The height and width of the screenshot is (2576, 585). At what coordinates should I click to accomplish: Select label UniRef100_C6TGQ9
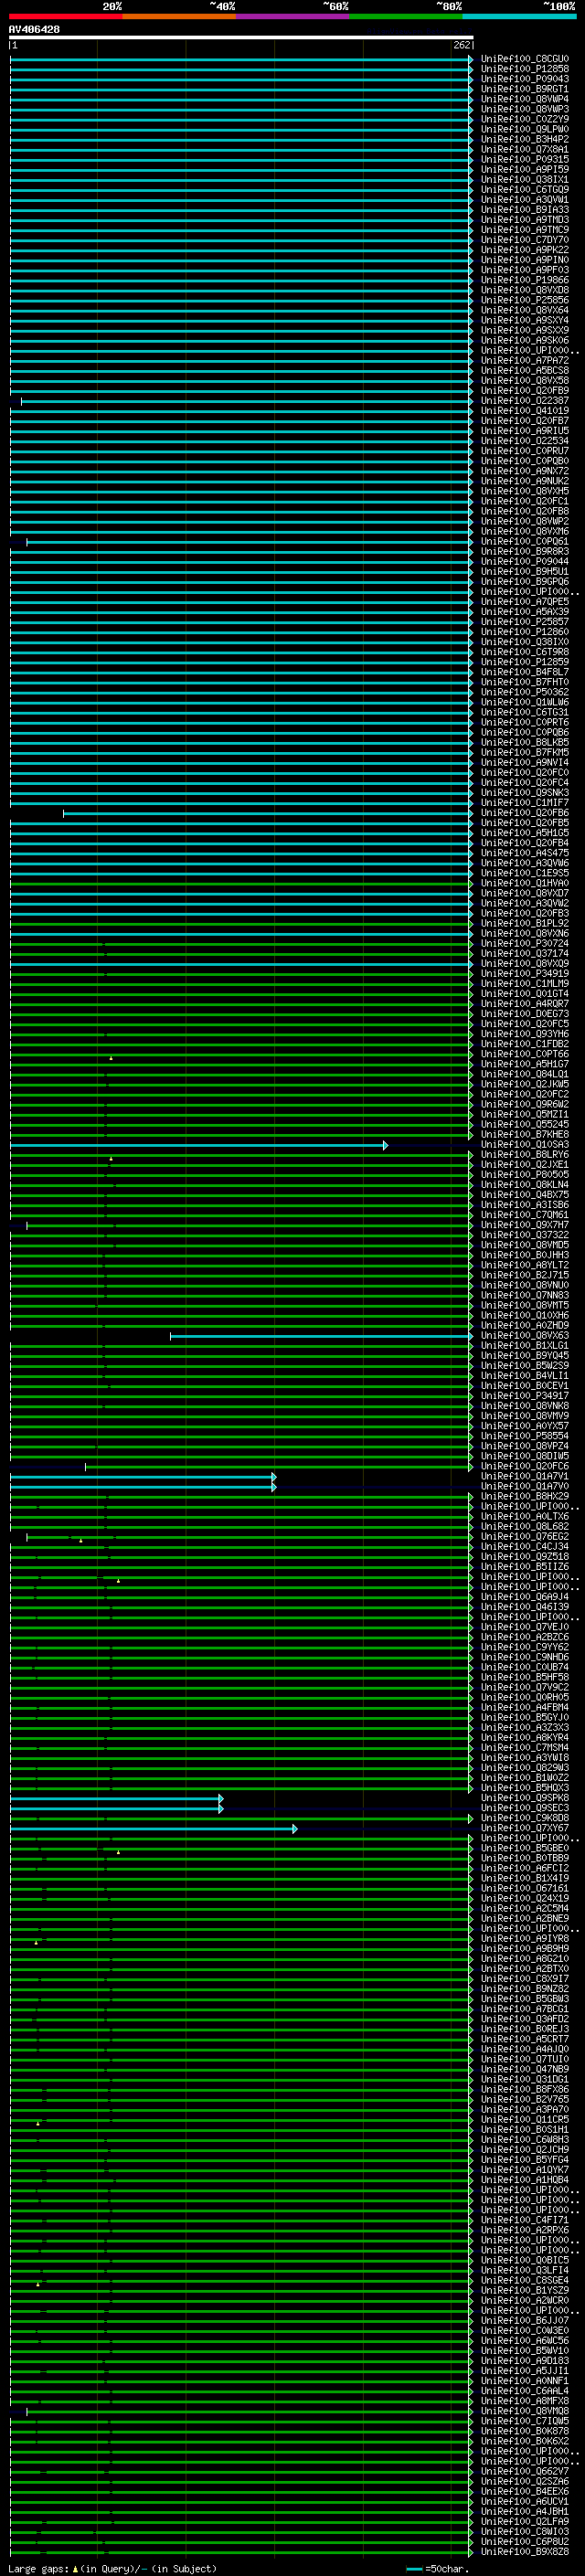525,190
